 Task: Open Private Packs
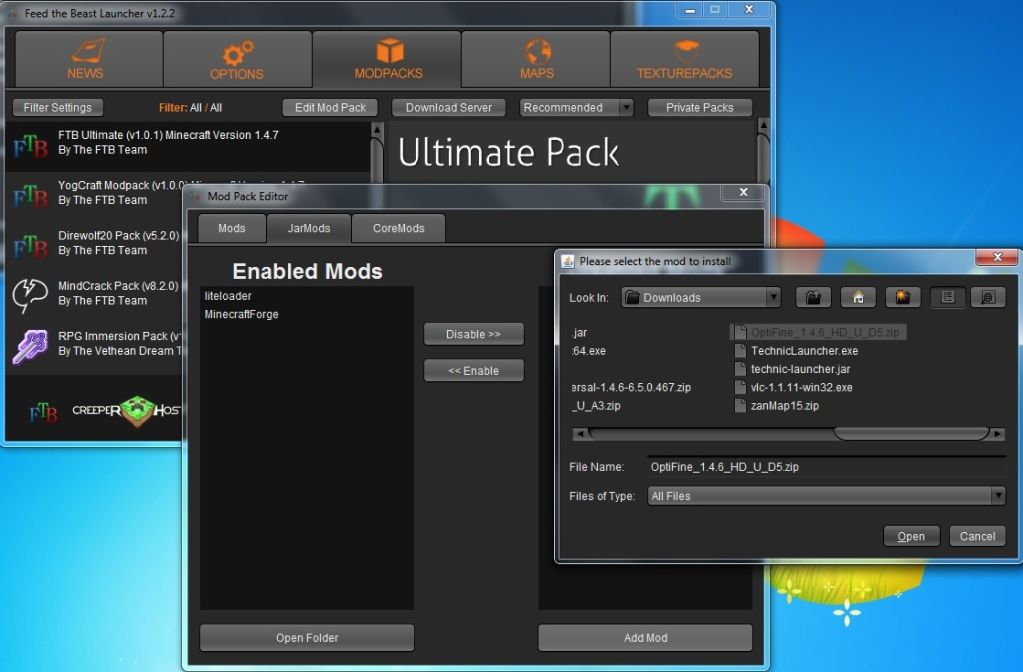(699, 108)
